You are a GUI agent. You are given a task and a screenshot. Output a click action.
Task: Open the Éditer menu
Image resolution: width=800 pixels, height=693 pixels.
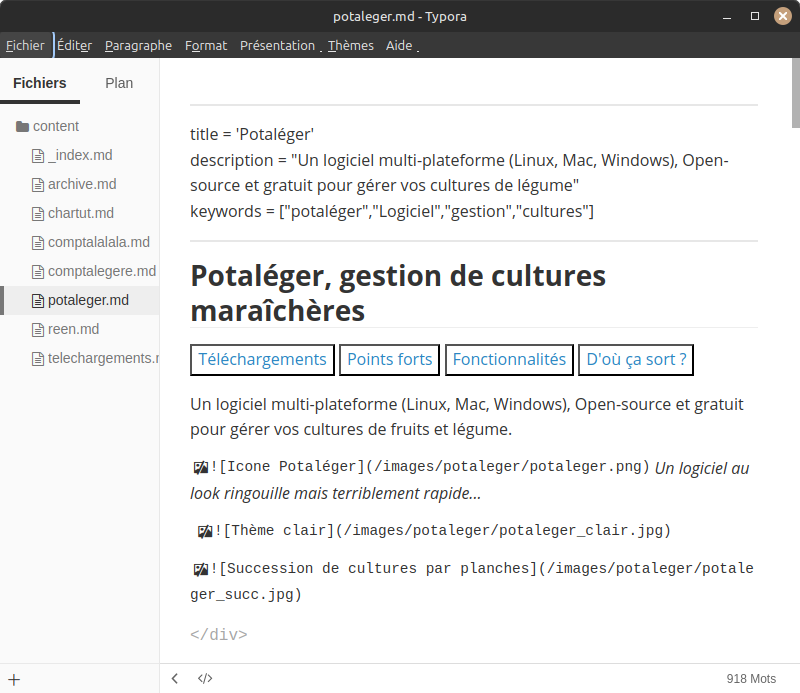(x=74, y=45)
